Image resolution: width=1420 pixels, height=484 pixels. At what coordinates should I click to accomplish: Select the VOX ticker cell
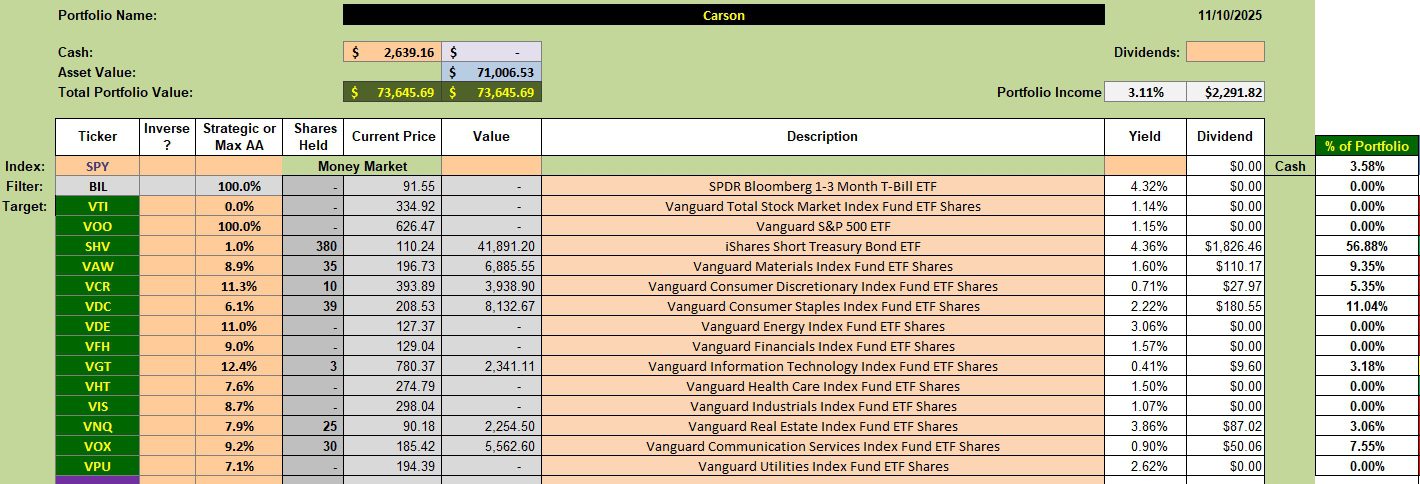(97, 446)
